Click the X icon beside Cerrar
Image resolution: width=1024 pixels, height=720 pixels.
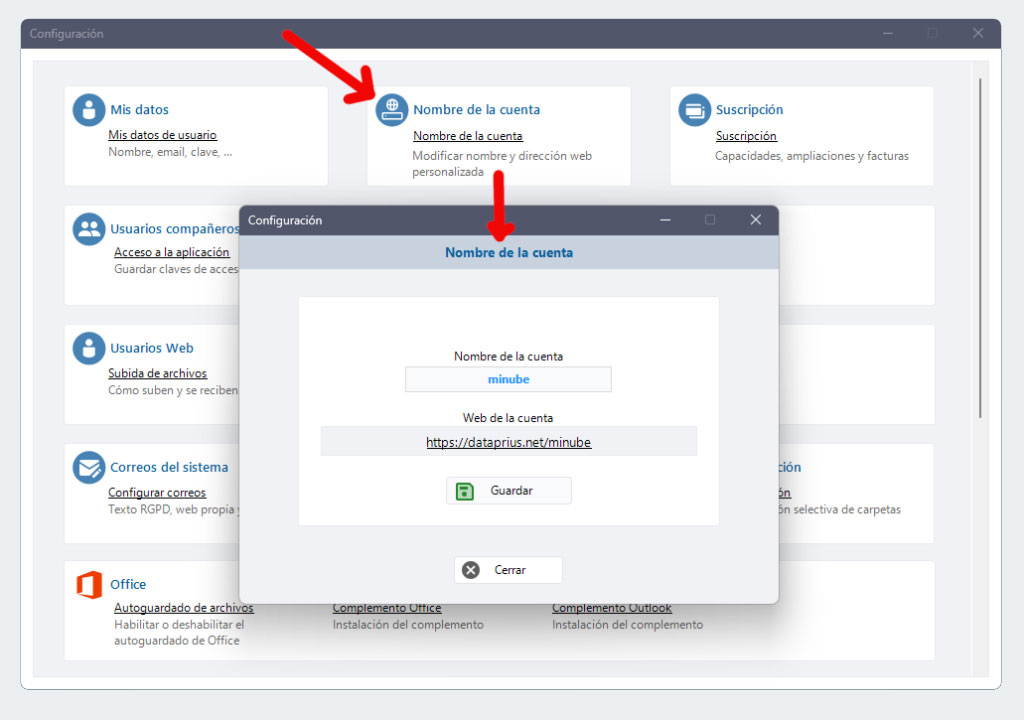470,570
